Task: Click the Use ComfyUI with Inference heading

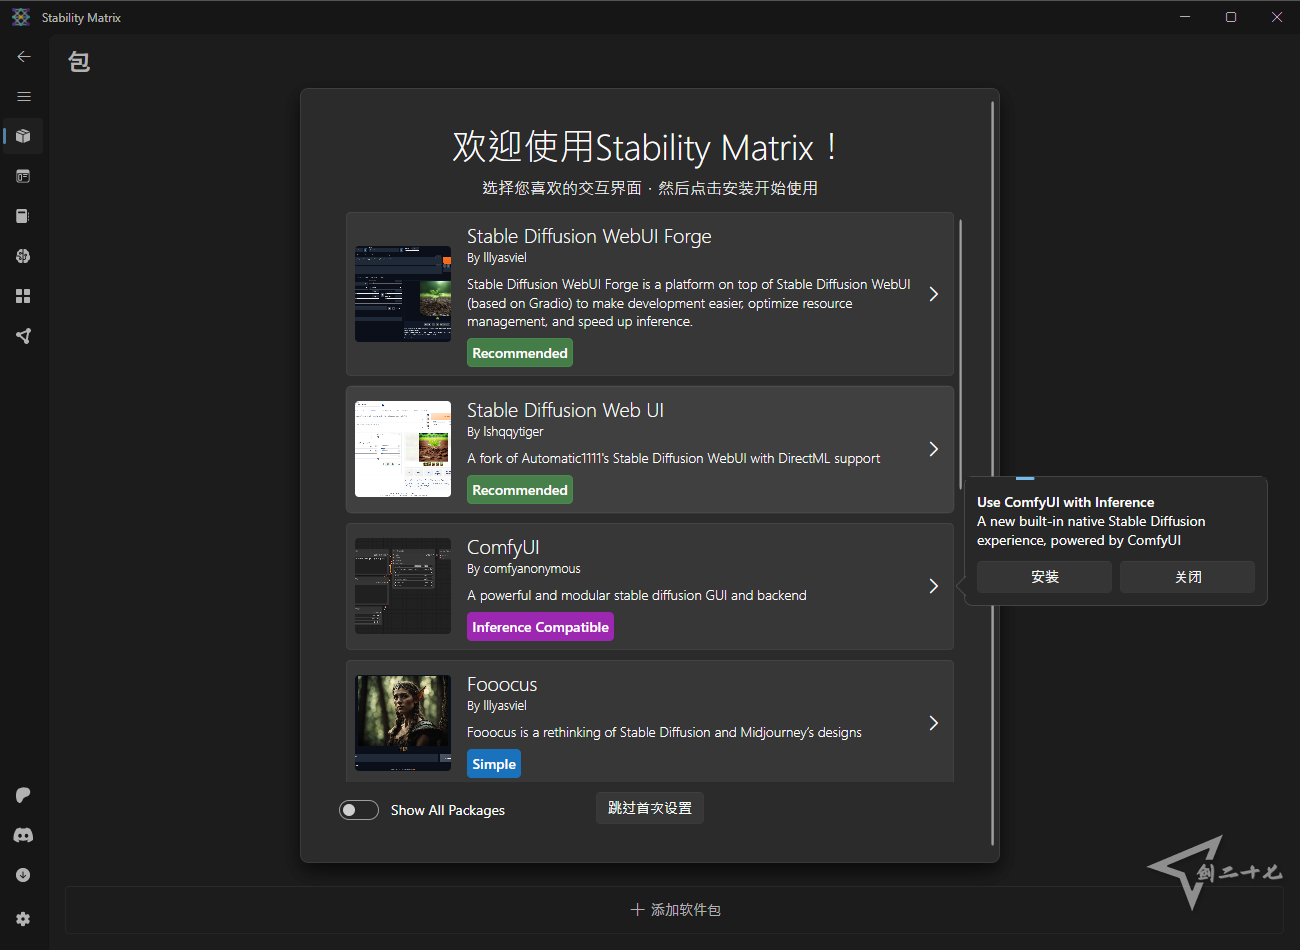Action: (x=1066, y=502)
